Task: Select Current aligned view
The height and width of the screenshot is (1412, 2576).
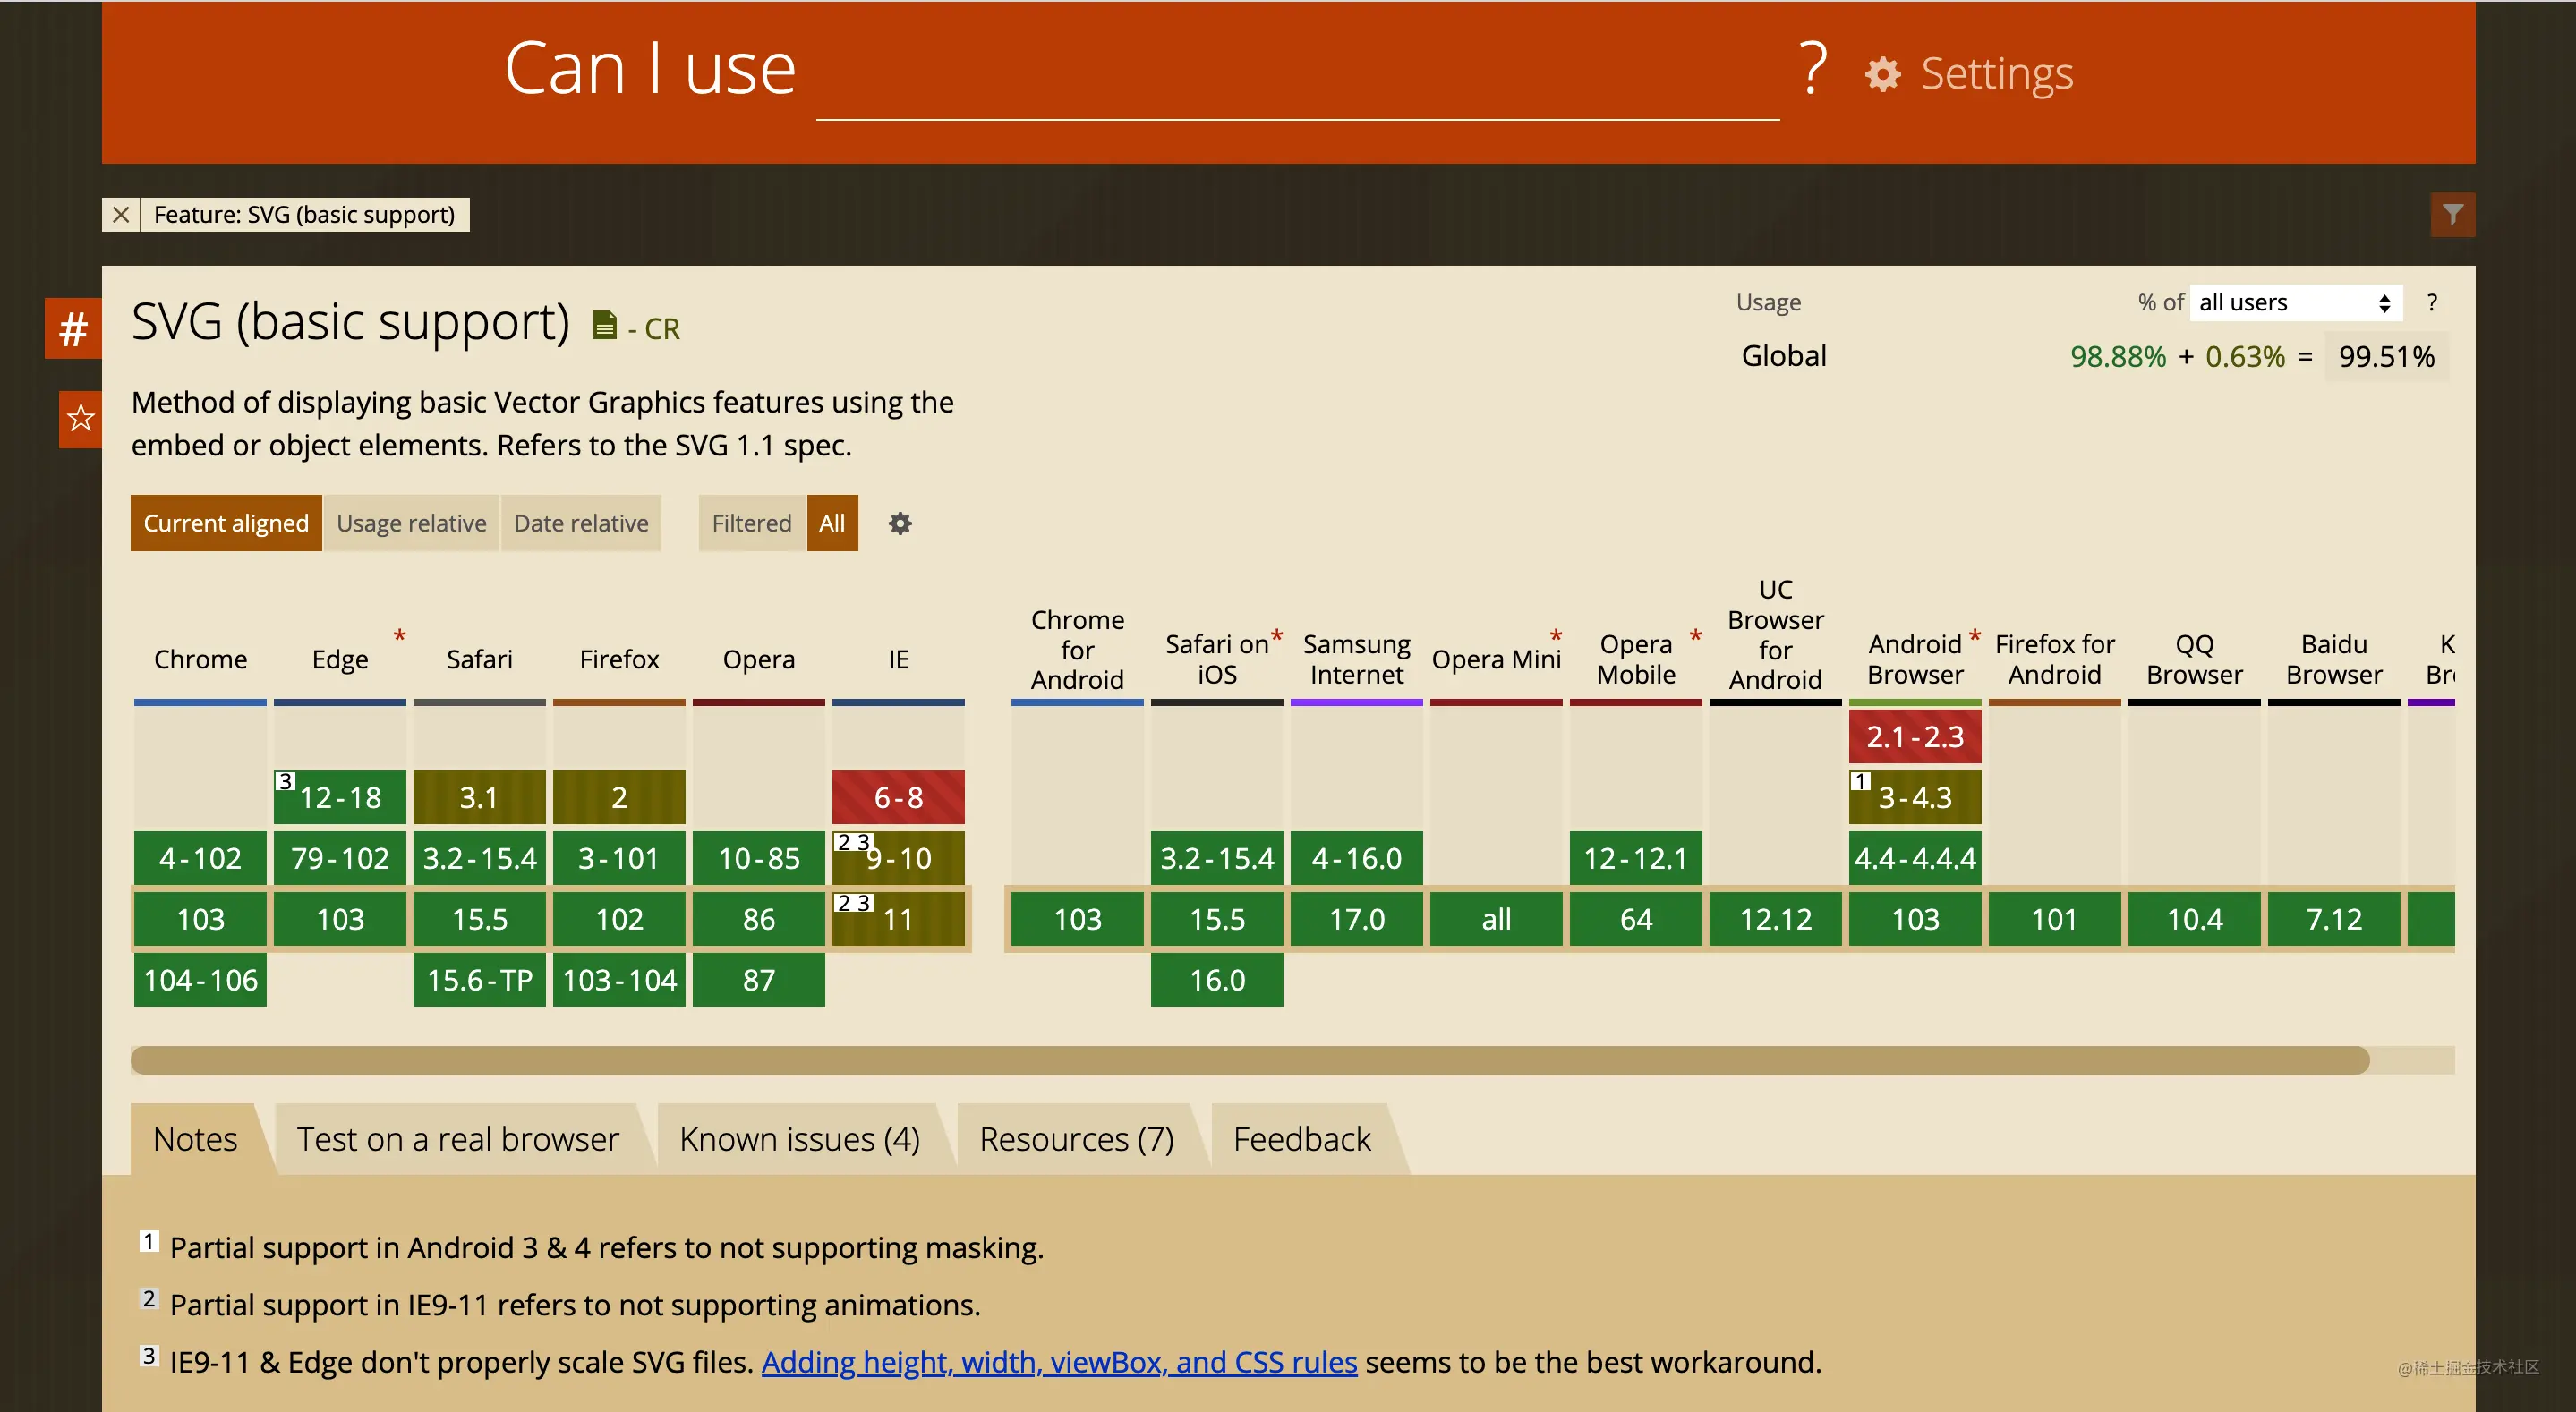Action: pyautogui.click(x=226, y=523)
